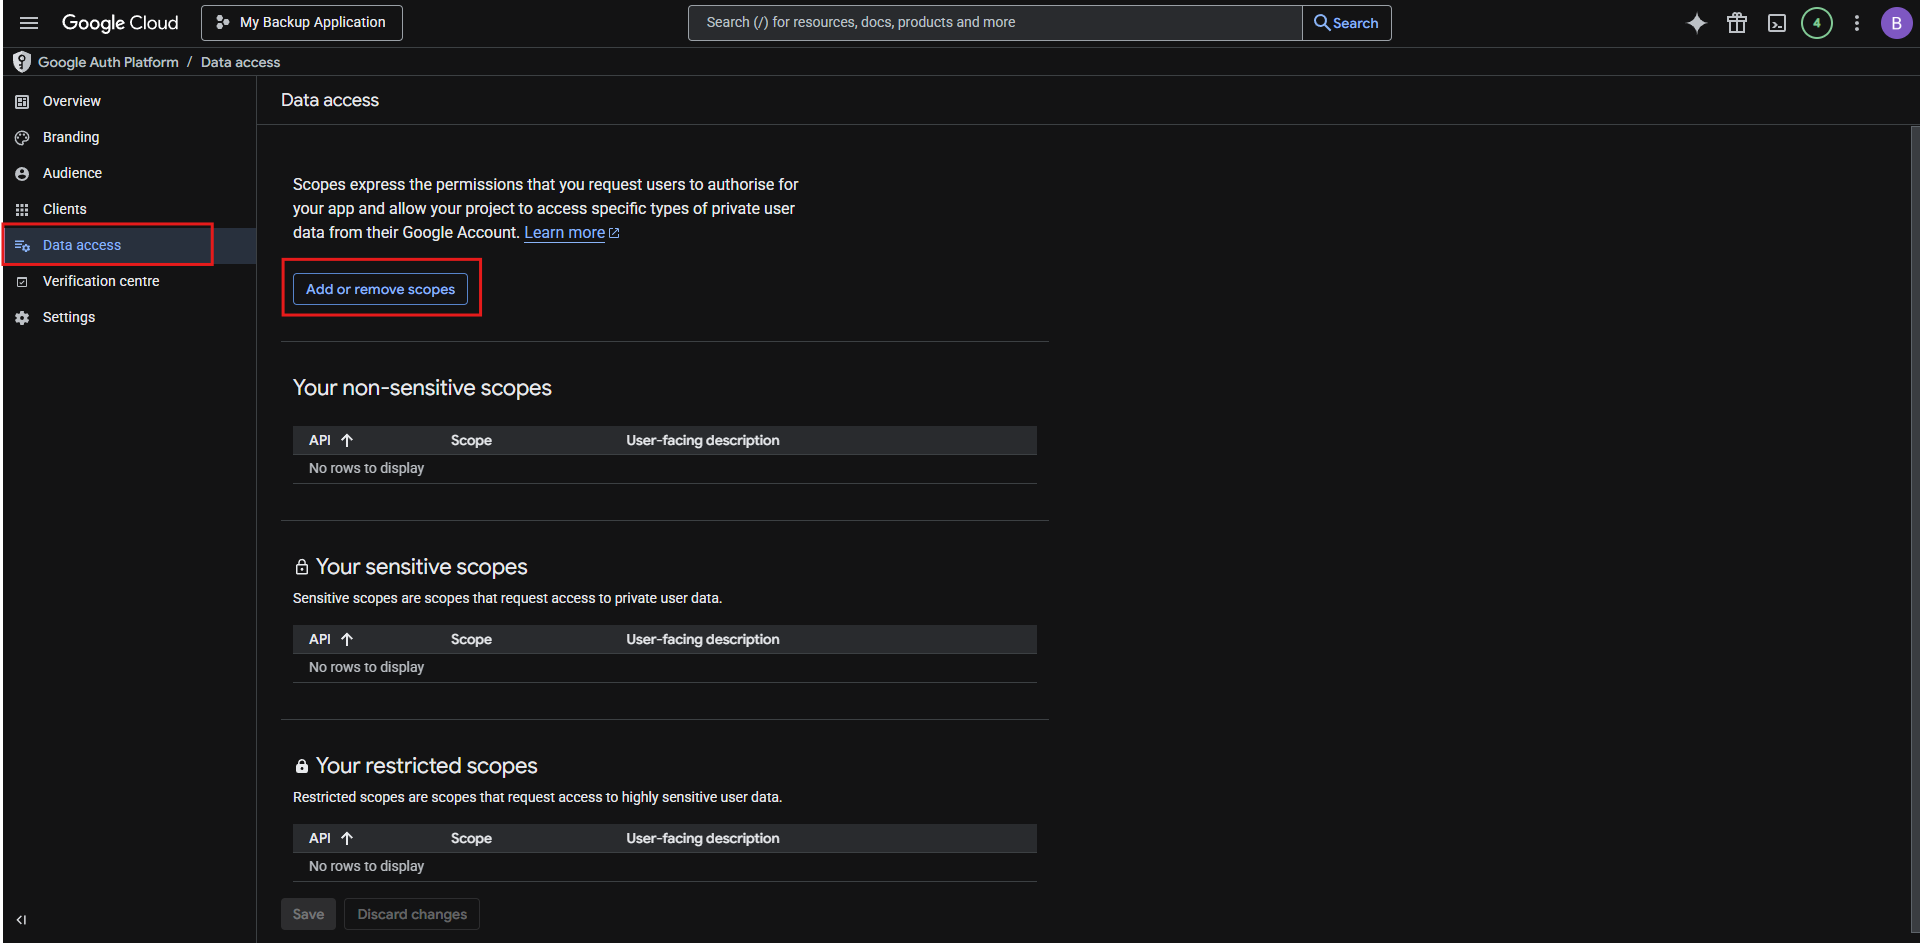Open the My Backup Application project picker
This screenshot has width=1920, height=943.
(301, 22)
